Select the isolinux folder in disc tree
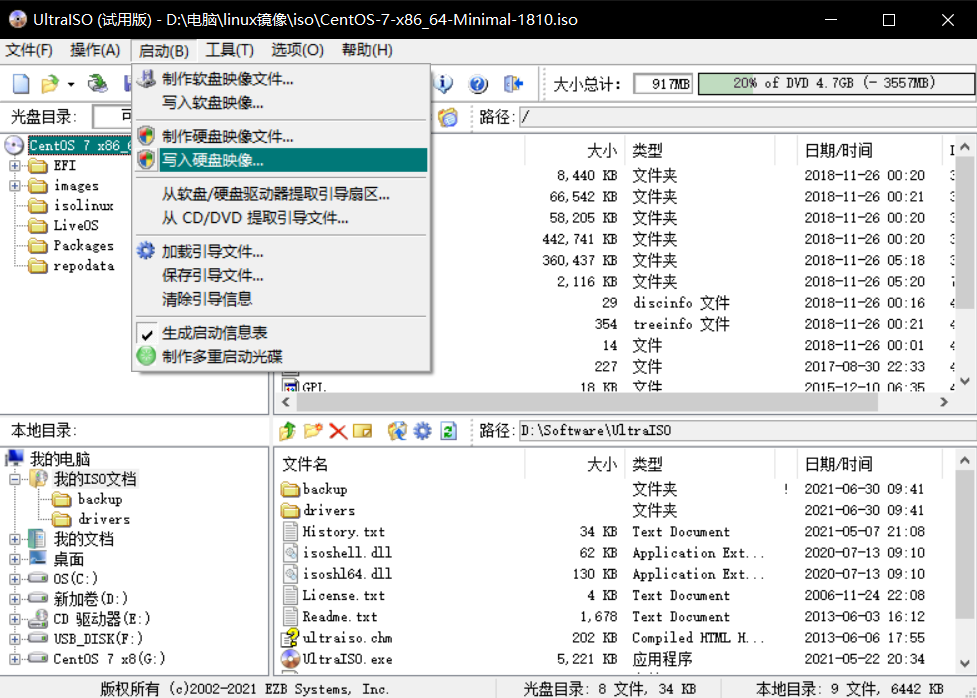This screenshot has width=977, height=698. [x=83, y=205]
